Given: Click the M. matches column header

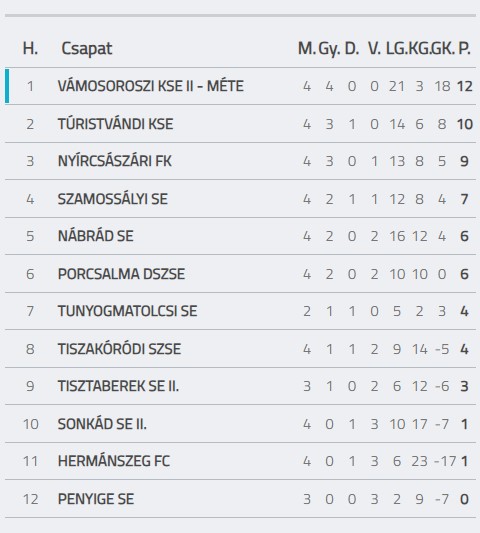Looking at the screenshot, I should coord(307,48).
